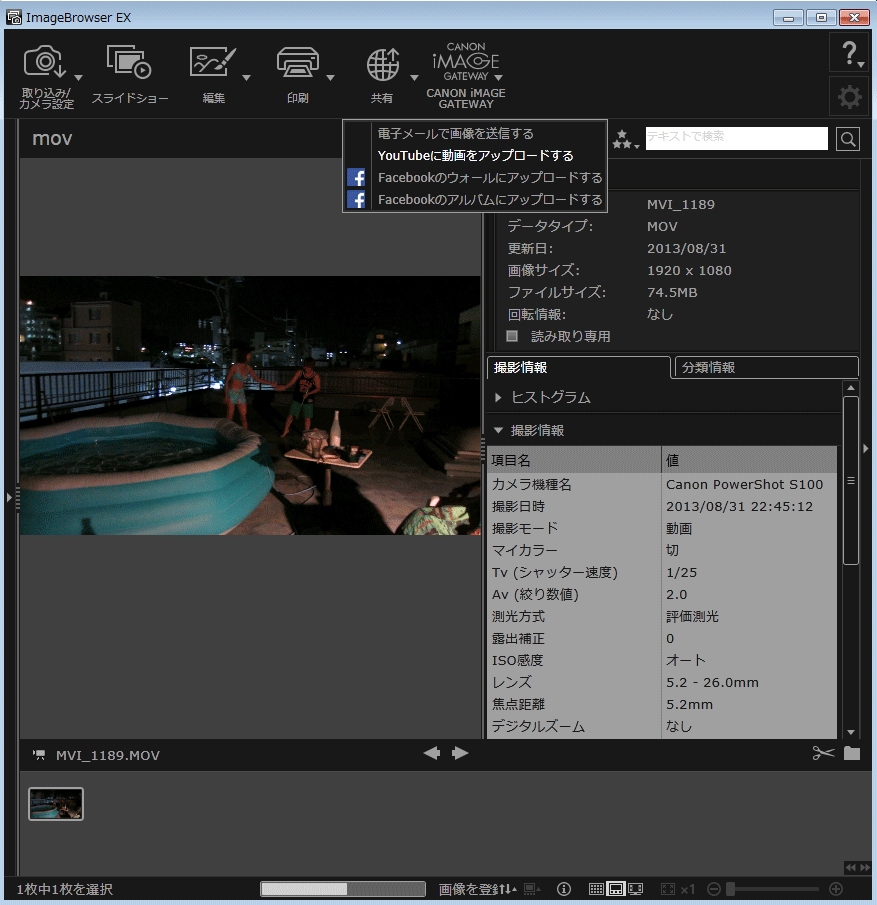The image size is (877, 905).
Task: Switch to full screen view mode
Action: (636, 889)
